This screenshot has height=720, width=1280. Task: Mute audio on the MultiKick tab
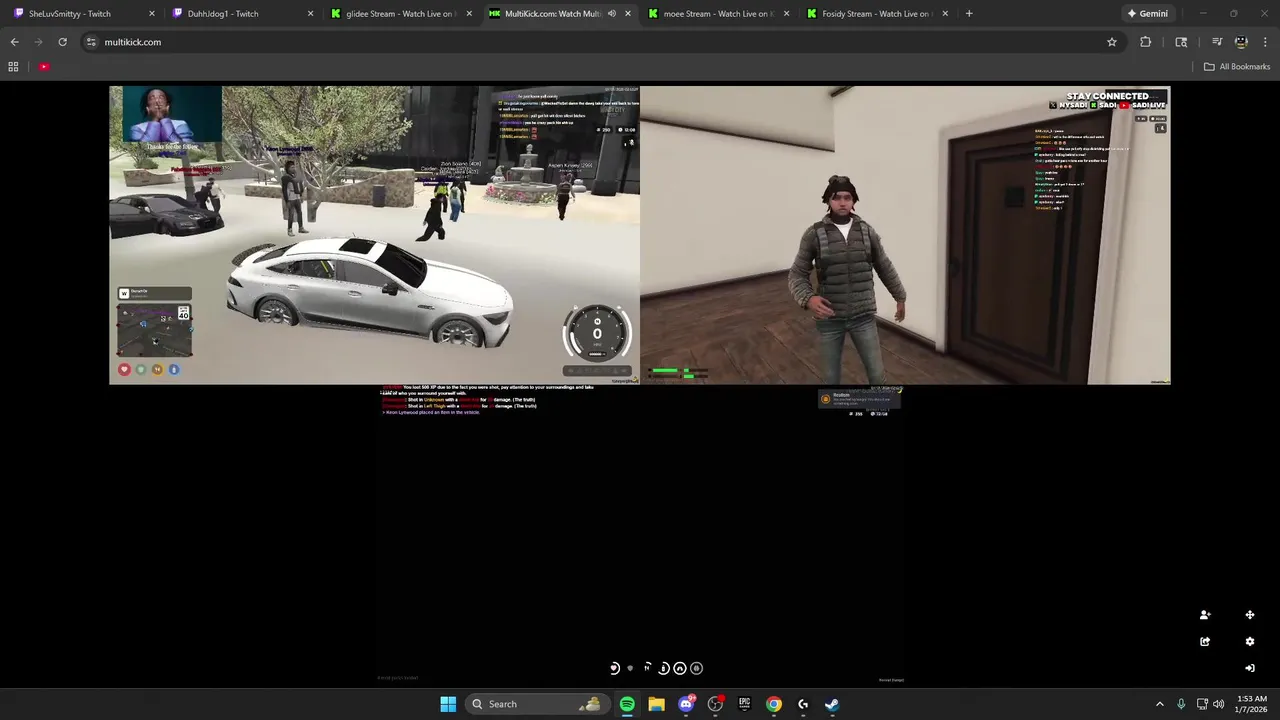pyautogui.click(x=611, y=14)
